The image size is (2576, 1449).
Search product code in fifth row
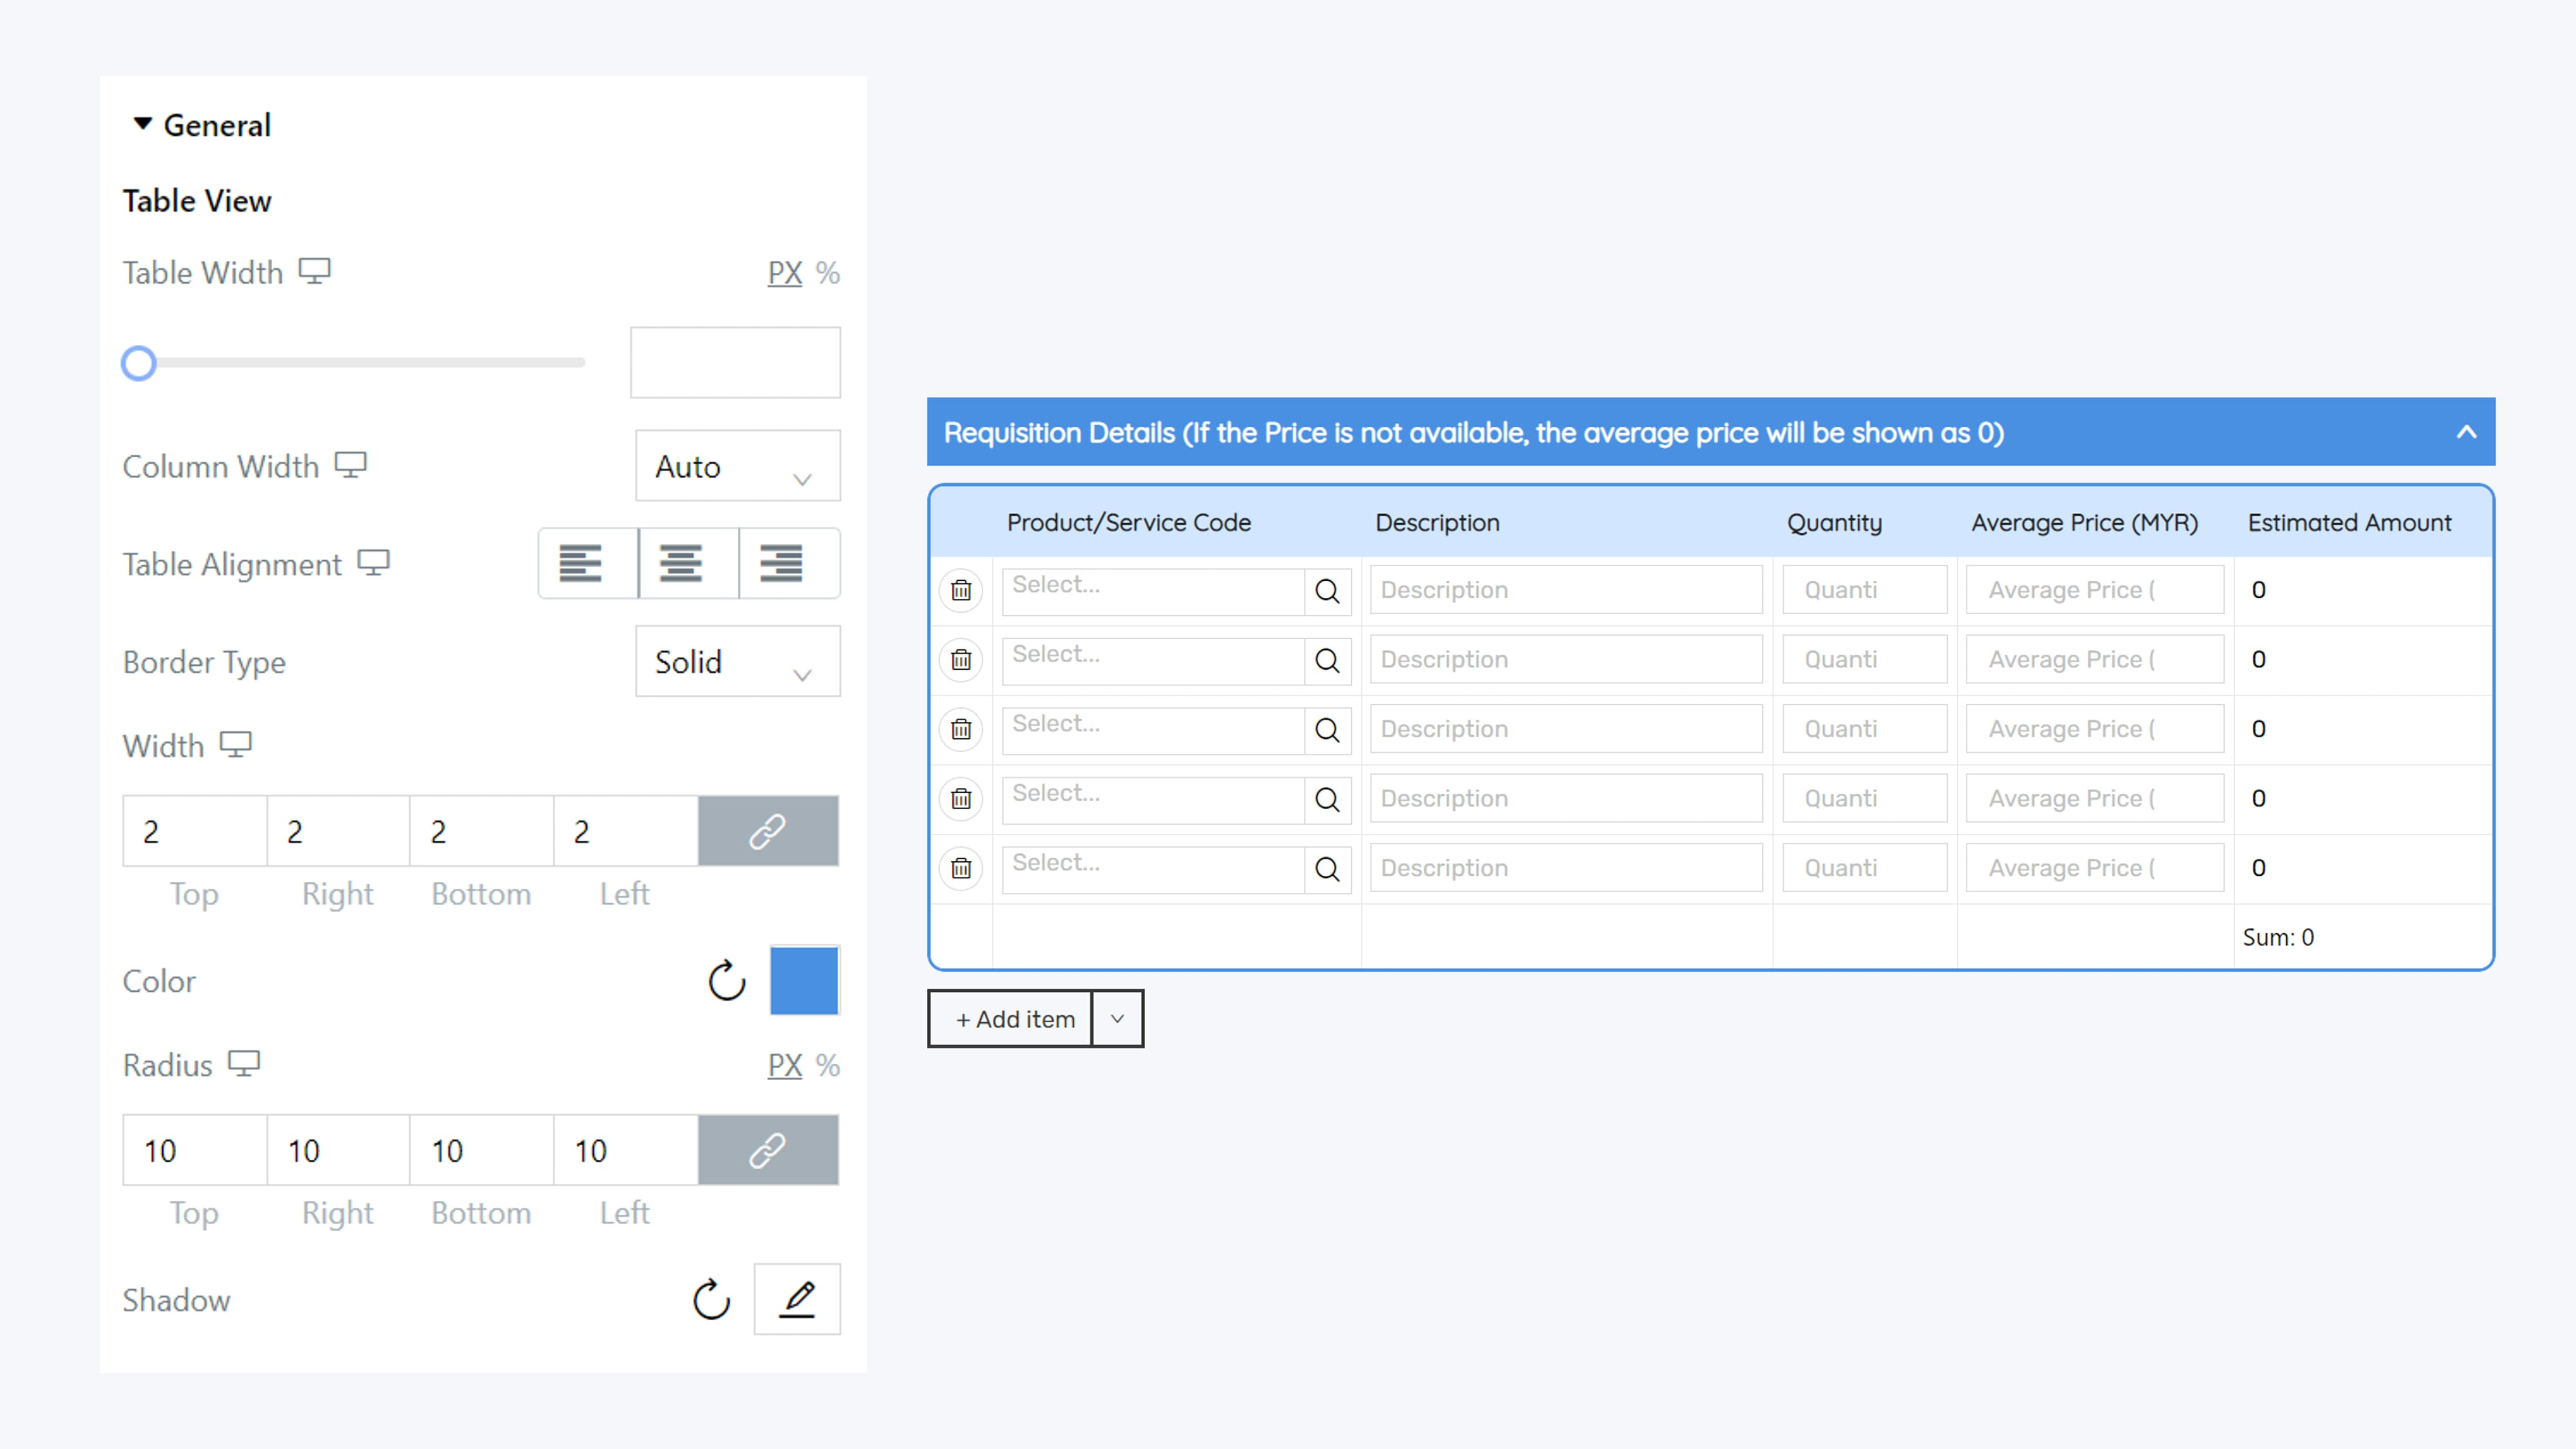coord(1327,869)
